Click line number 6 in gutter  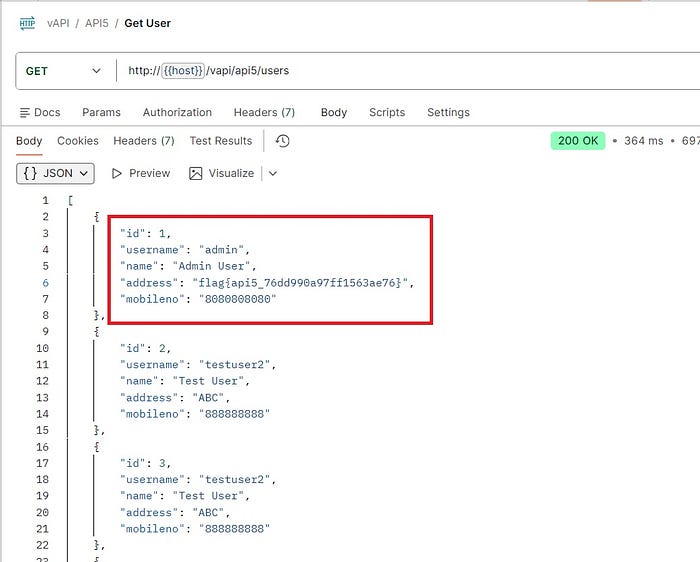pos(46,283)
